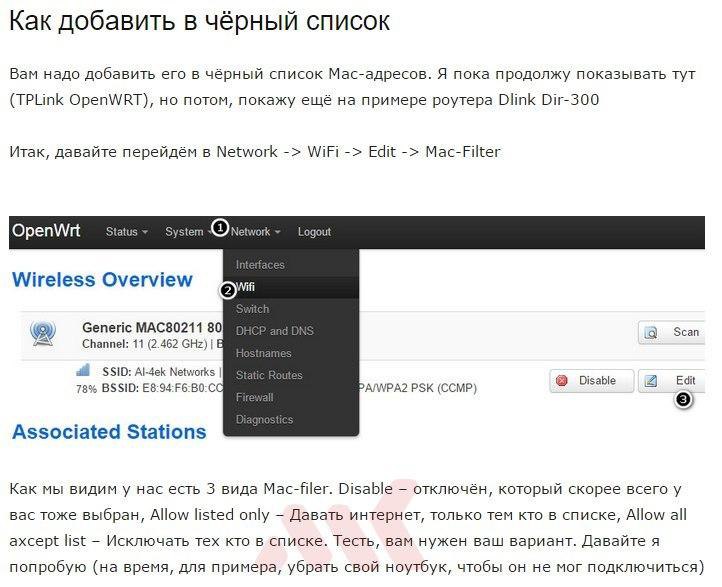Choose Interfaces in the Network menu
The height and width of the screenshot is (587, 722).
tap(260, 265)
